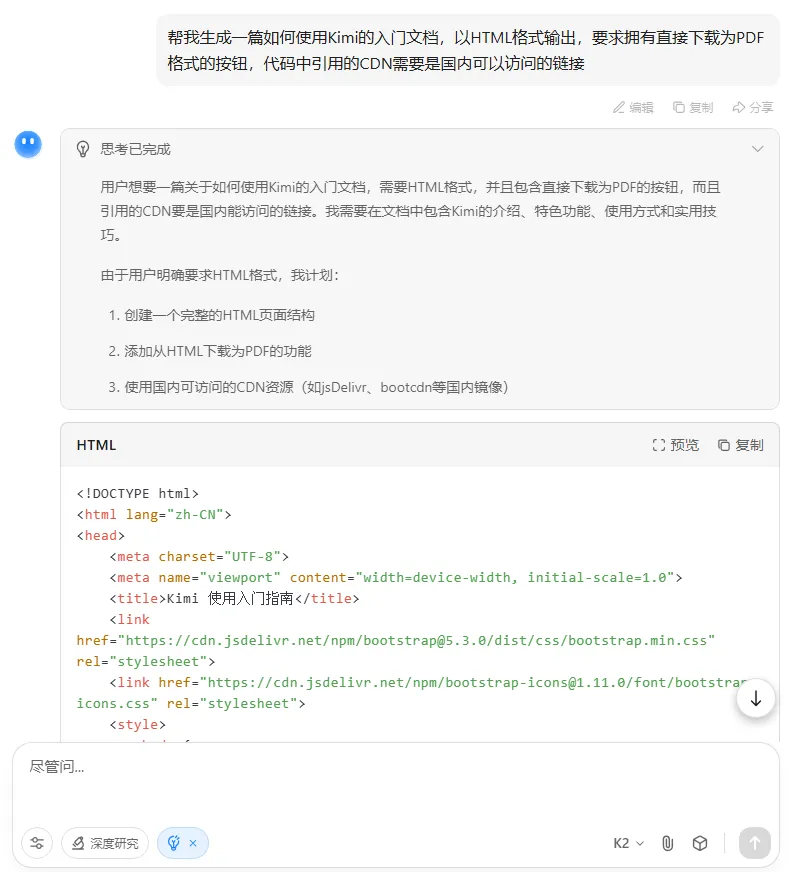
Task: Click the lightbulb icon beside 思考已完成
Action: tap(84, 149)
